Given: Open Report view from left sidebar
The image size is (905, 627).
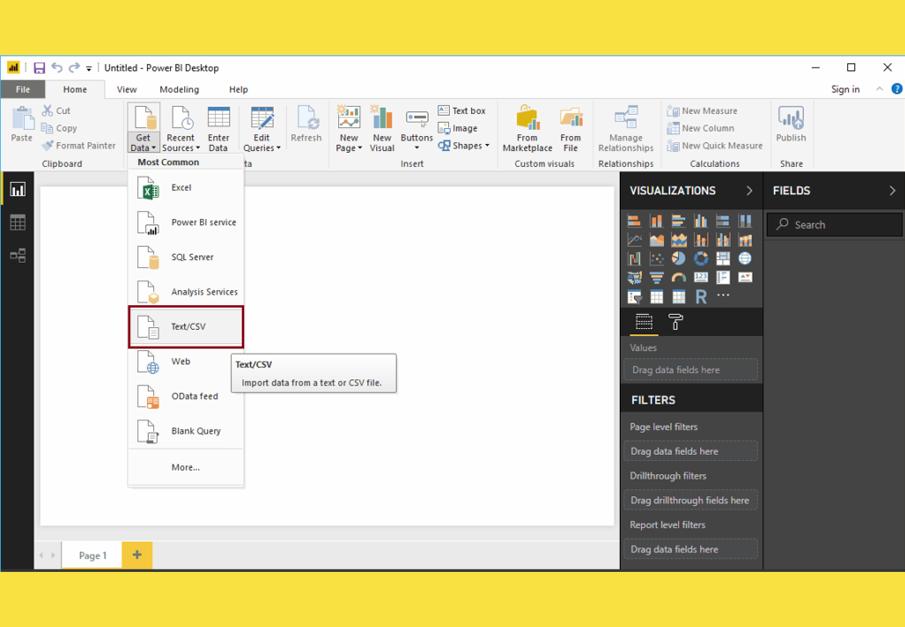Looking at the screenshot, I should (x=17, y=190).
